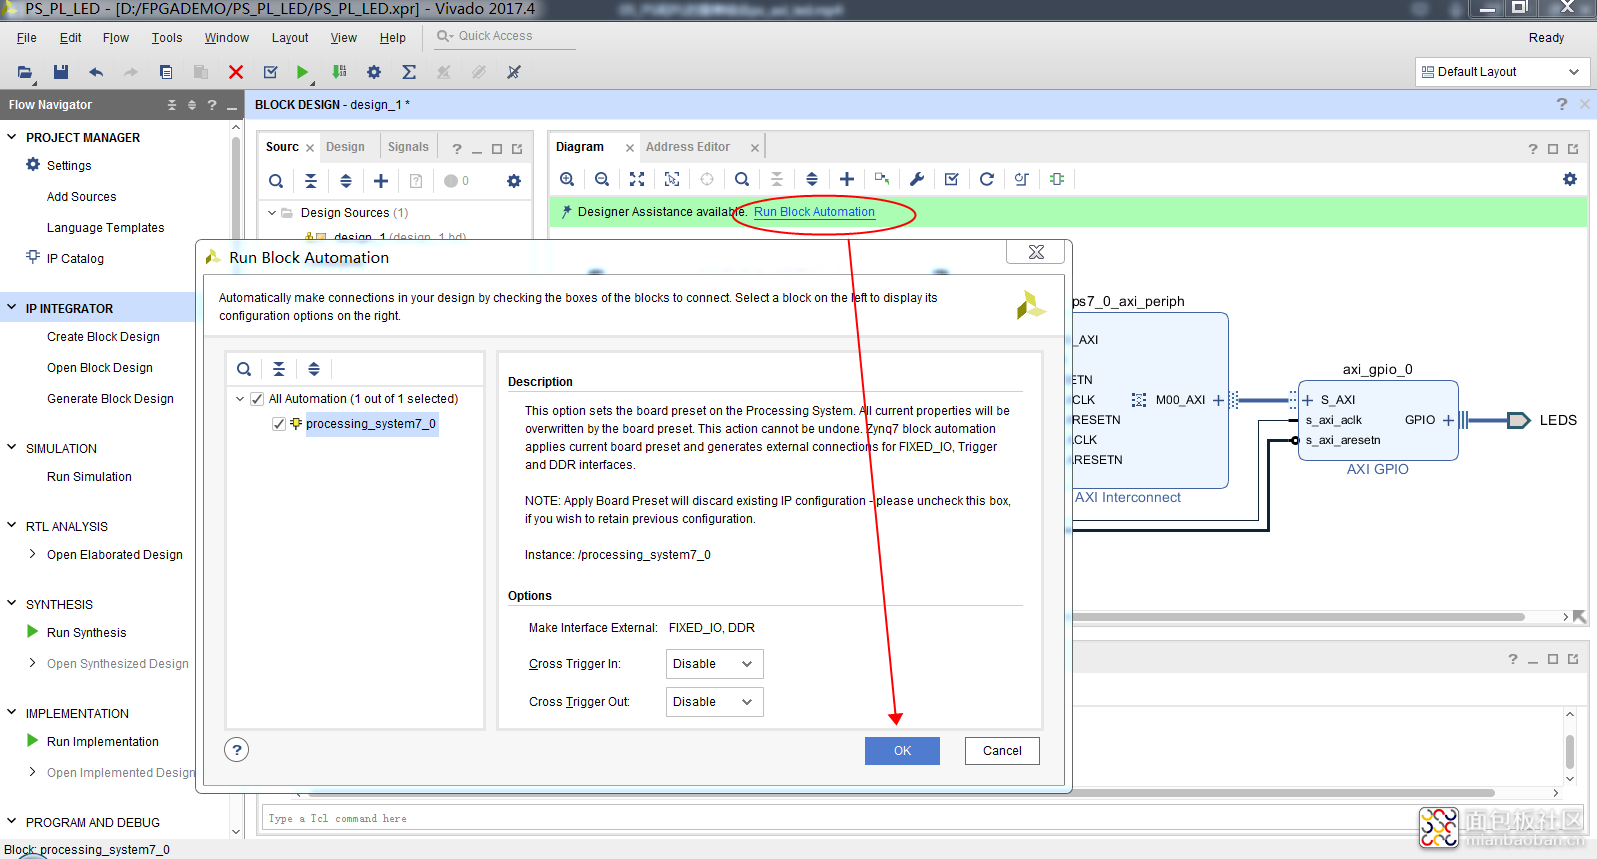Click OK in Run Block Automation dialog
Image resolution: width=1597 pixels, height=859 pixels.
902,751
